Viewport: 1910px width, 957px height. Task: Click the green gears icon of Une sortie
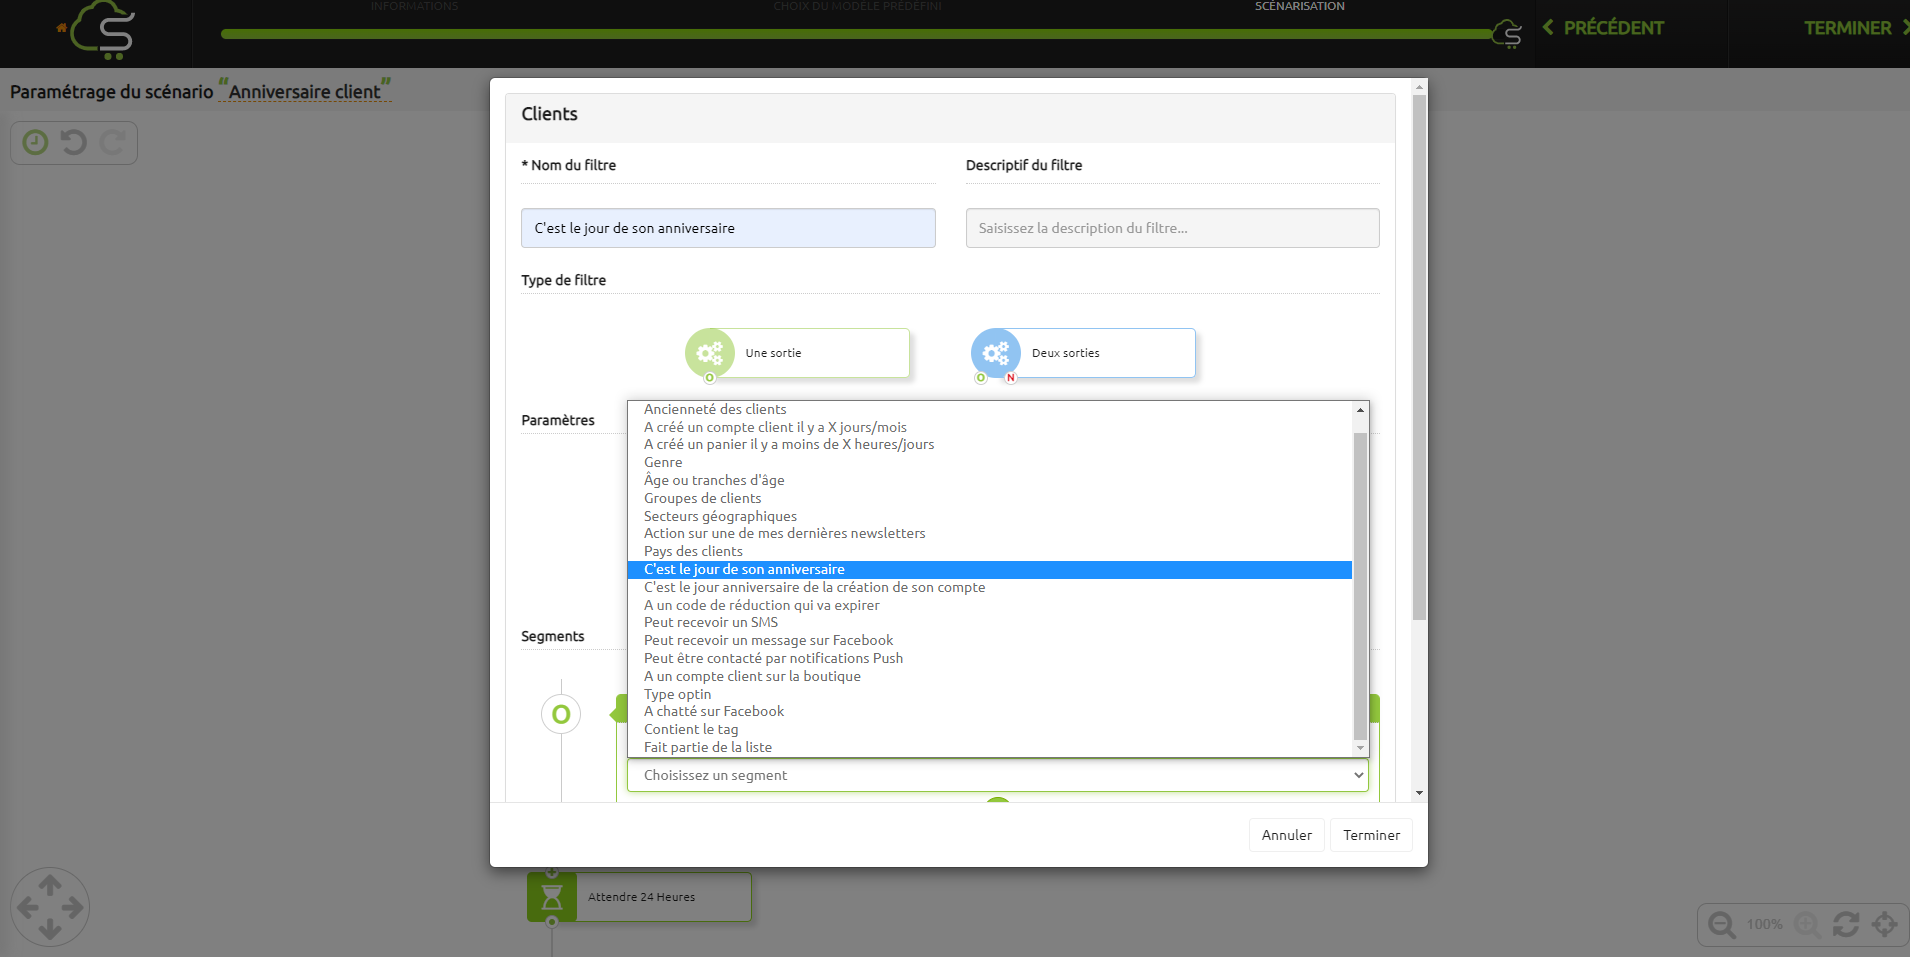click(x=710, y=353)
